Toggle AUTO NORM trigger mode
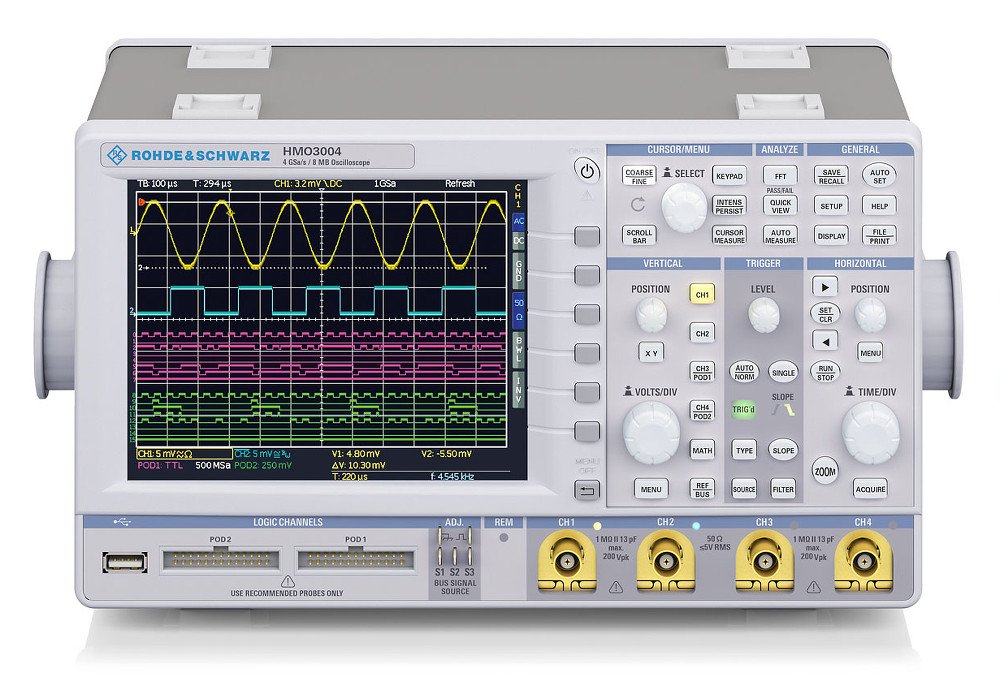The image size is (1000, 690). pos(744,372)
